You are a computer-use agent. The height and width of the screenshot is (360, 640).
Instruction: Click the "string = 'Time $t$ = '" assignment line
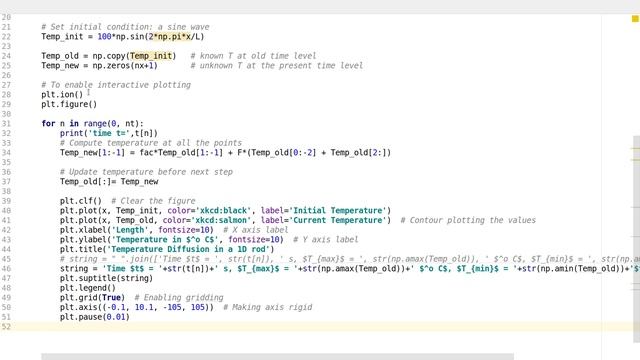[x=350, y=268]
